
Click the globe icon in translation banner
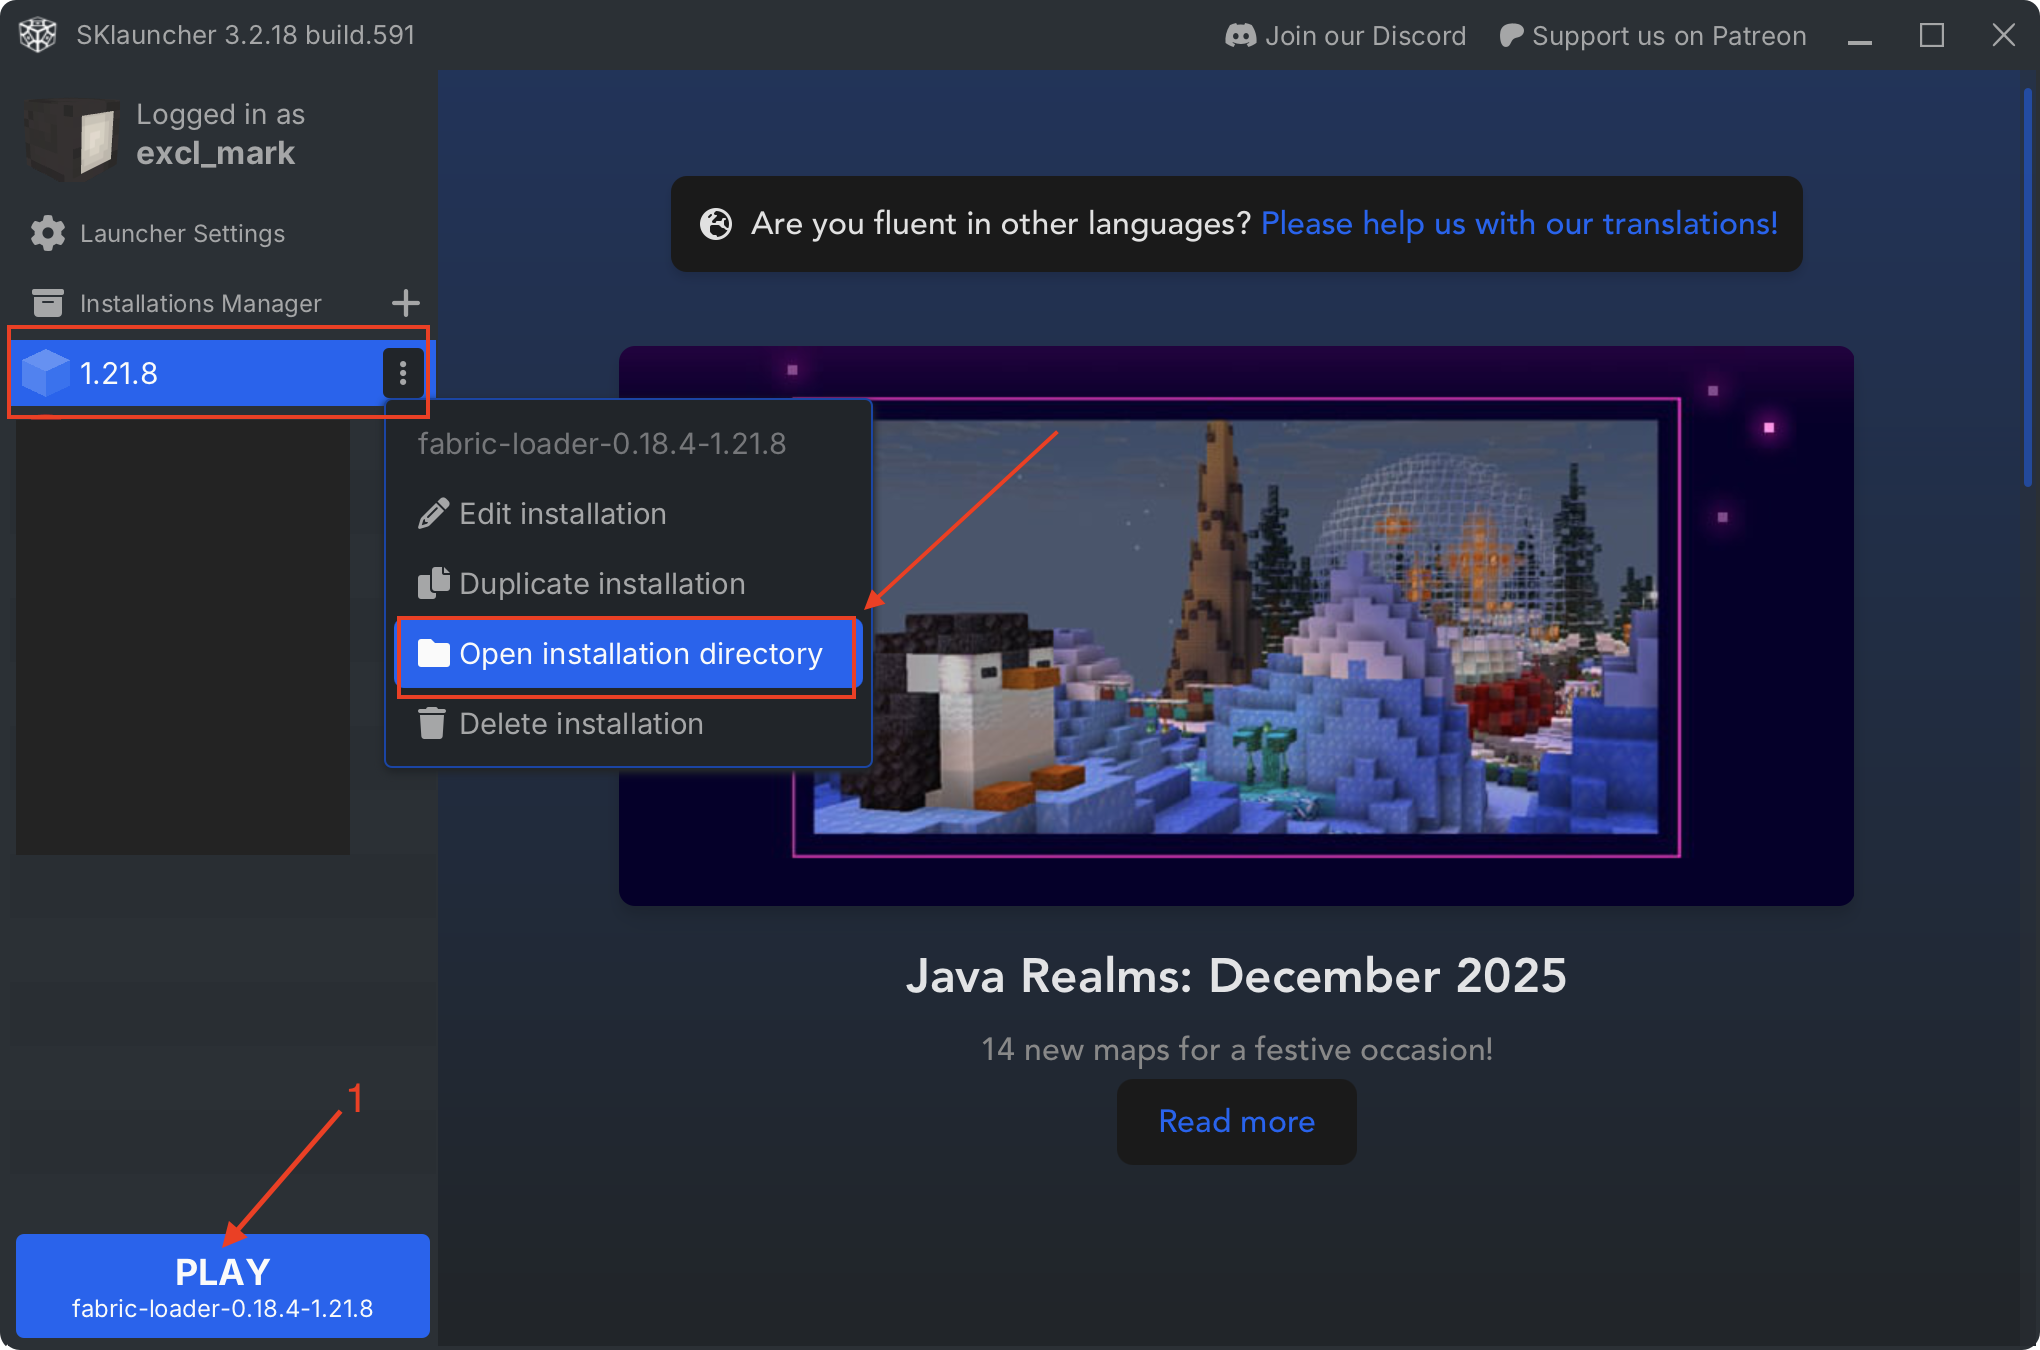716,224
